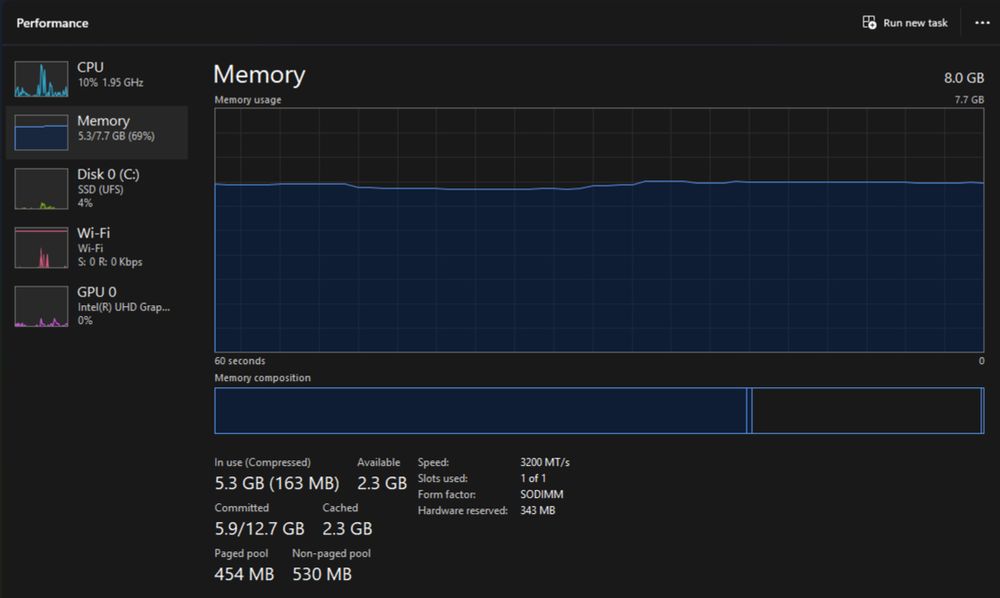Click the 8.0 GB total memory value
This screenshot has height=598, width=1000.
[x=964, y=78]
